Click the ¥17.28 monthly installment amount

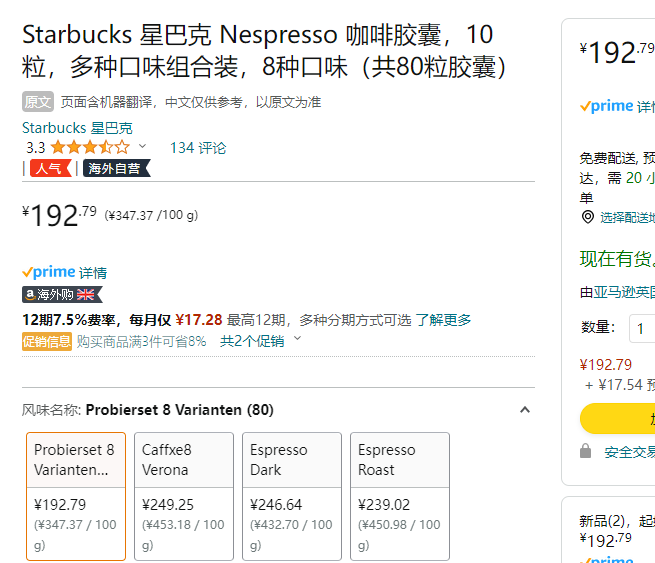199,320
